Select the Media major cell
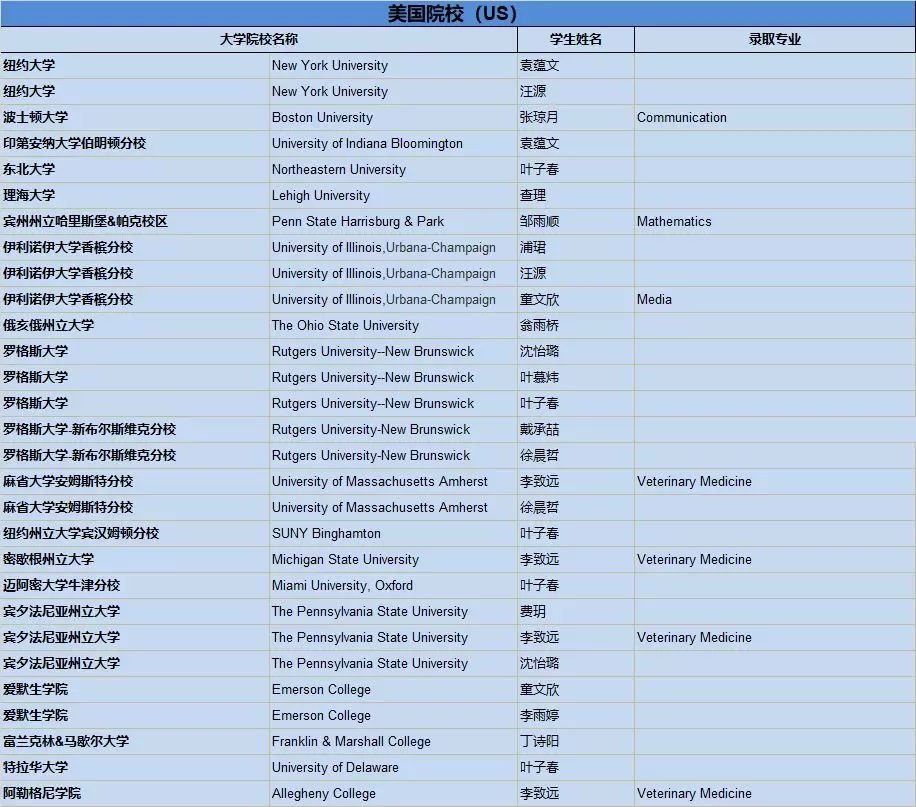The height and width of the screenshot is (807, 916). pos(775,299)
